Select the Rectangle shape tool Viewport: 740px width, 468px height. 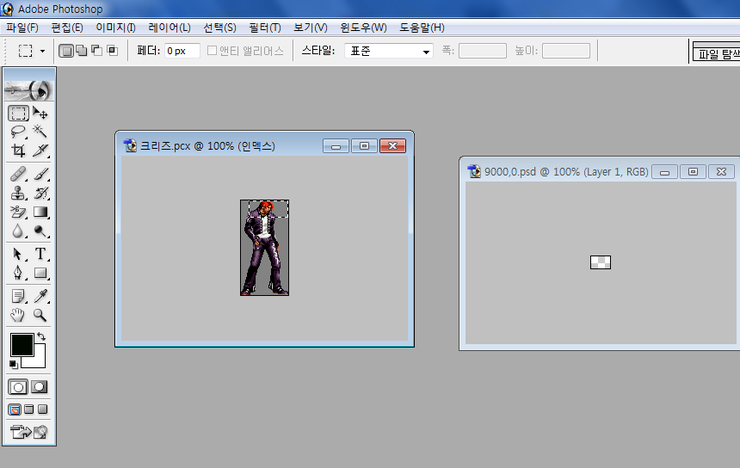pos(41,273)
